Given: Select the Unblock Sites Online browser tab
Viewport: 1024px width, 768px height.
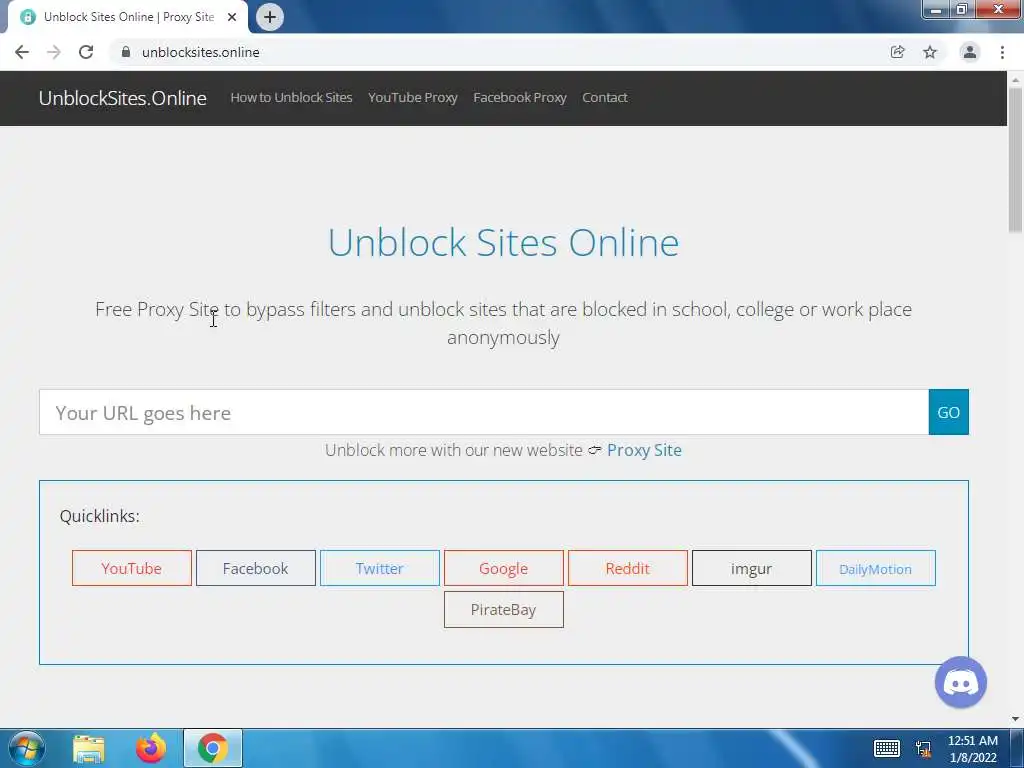Looking at the screenshot, I should [x=128, y=17].
